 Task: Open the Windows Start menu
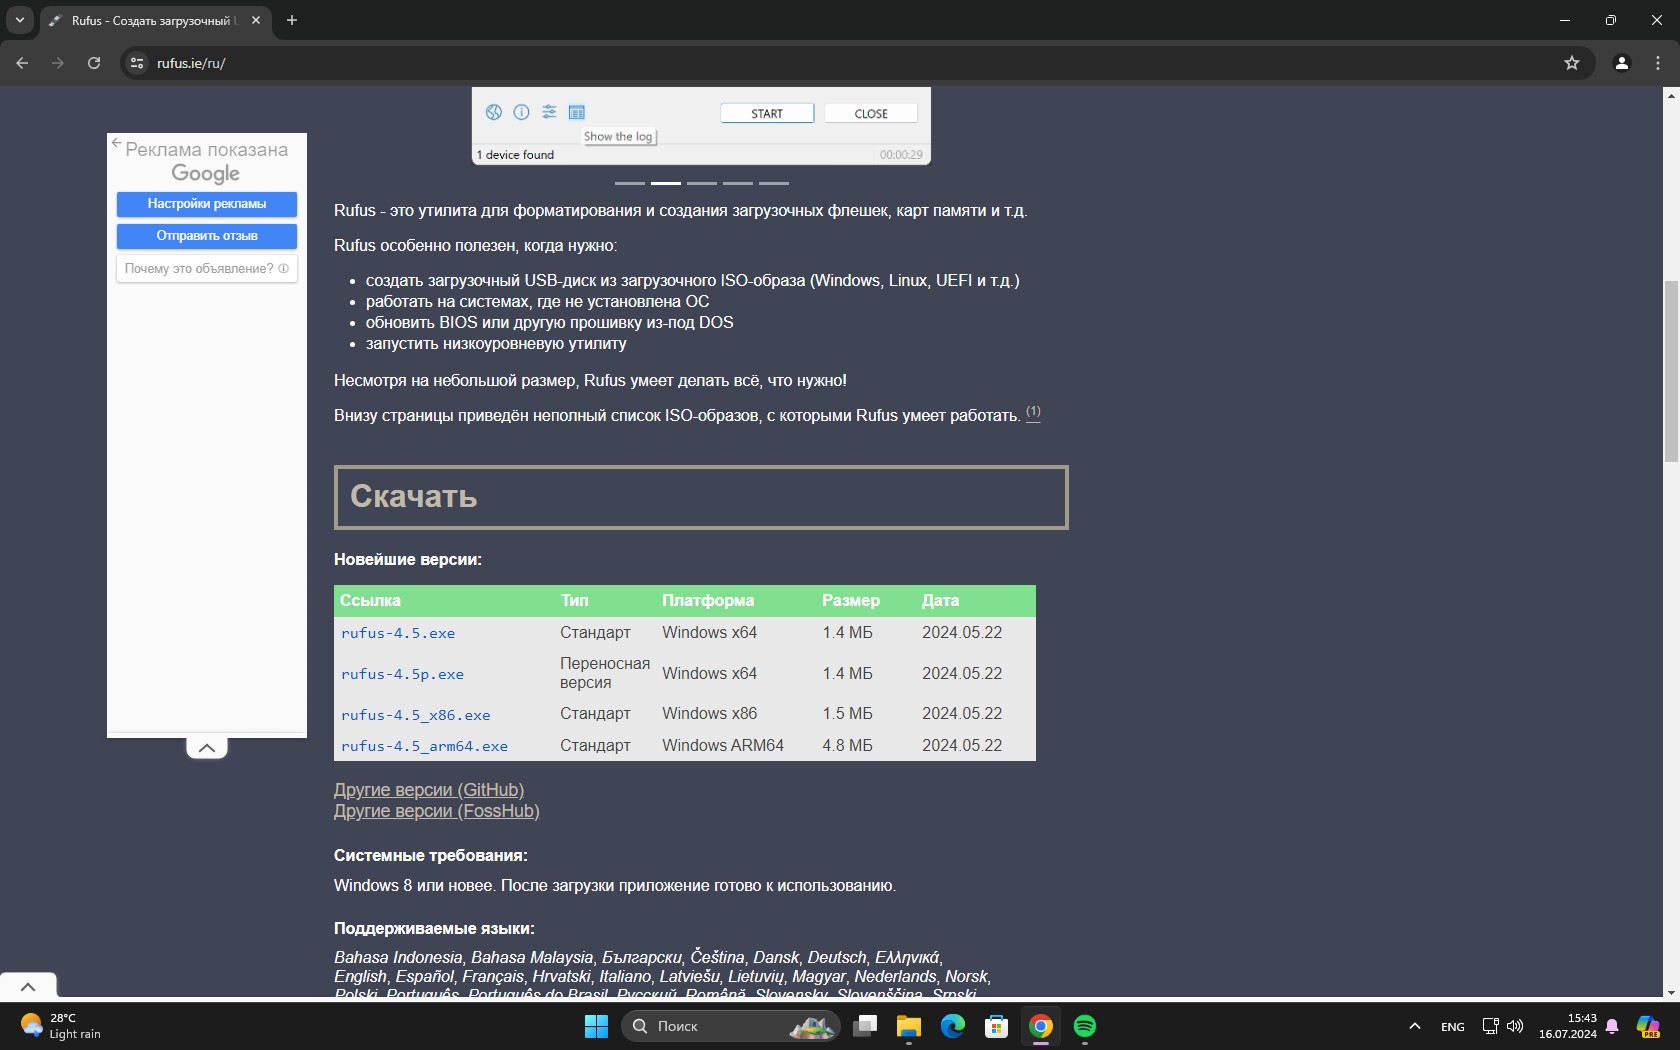596,1026
